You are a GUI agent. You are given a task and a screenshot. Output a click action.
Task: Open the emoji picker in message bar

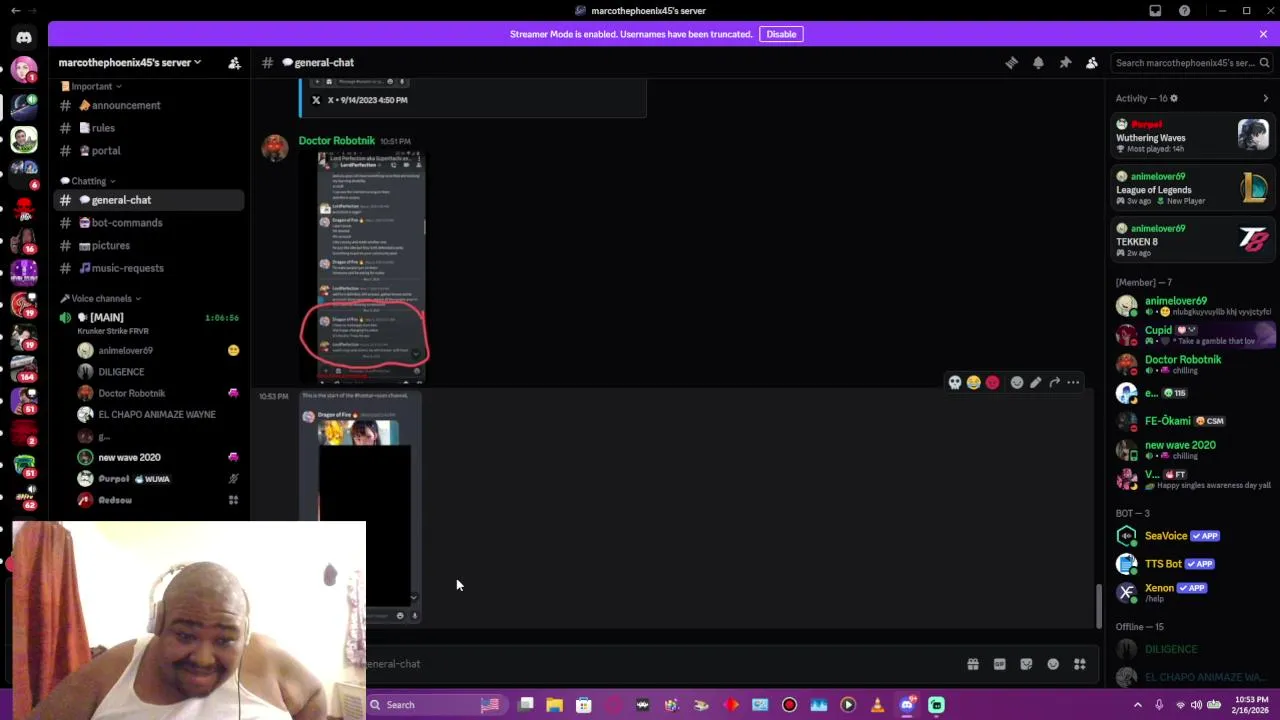click(x=1053, y=664)
